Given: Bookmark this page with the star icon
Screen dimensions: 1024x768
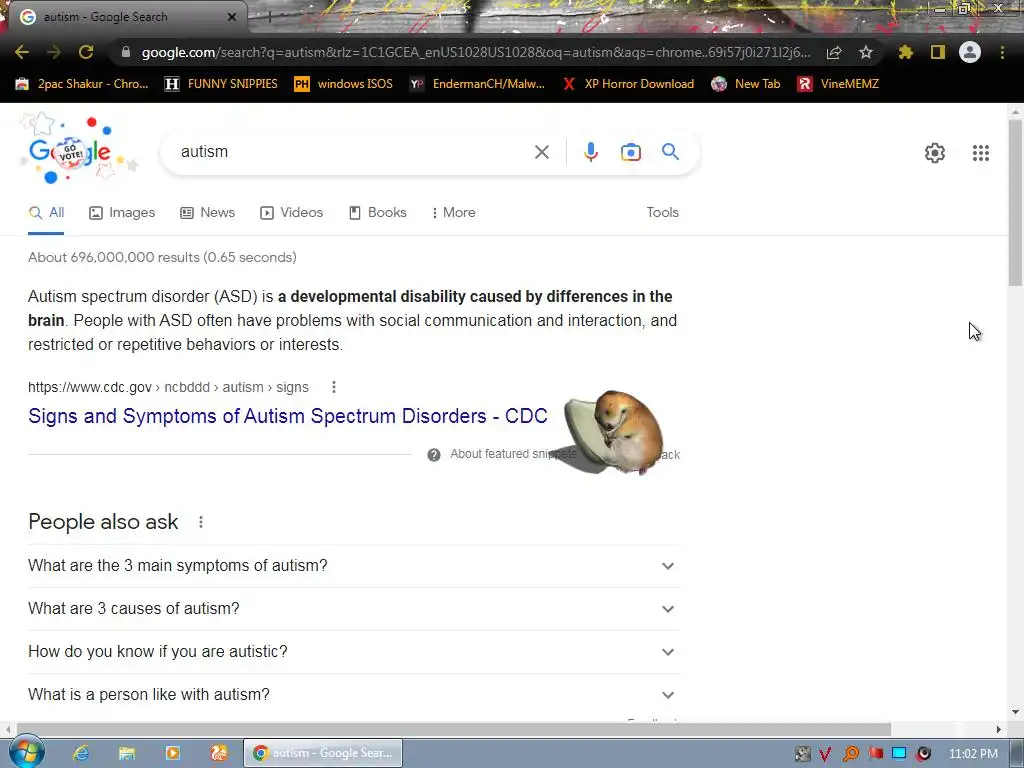Looking at the screenshot, I should (865, 52).
